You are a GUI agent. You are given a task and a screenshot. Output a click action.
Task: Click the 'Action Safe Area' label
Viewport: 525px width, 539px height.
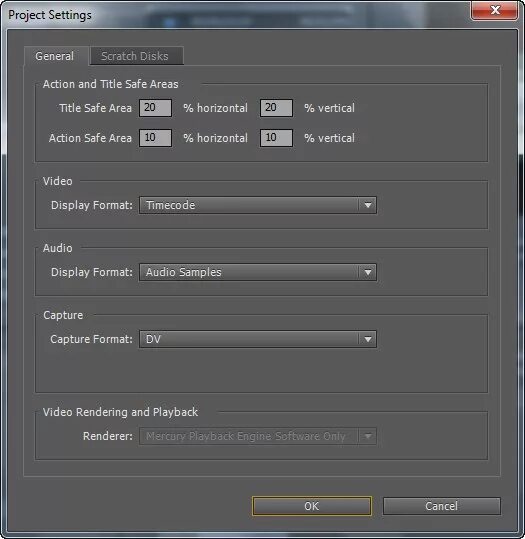90,138
